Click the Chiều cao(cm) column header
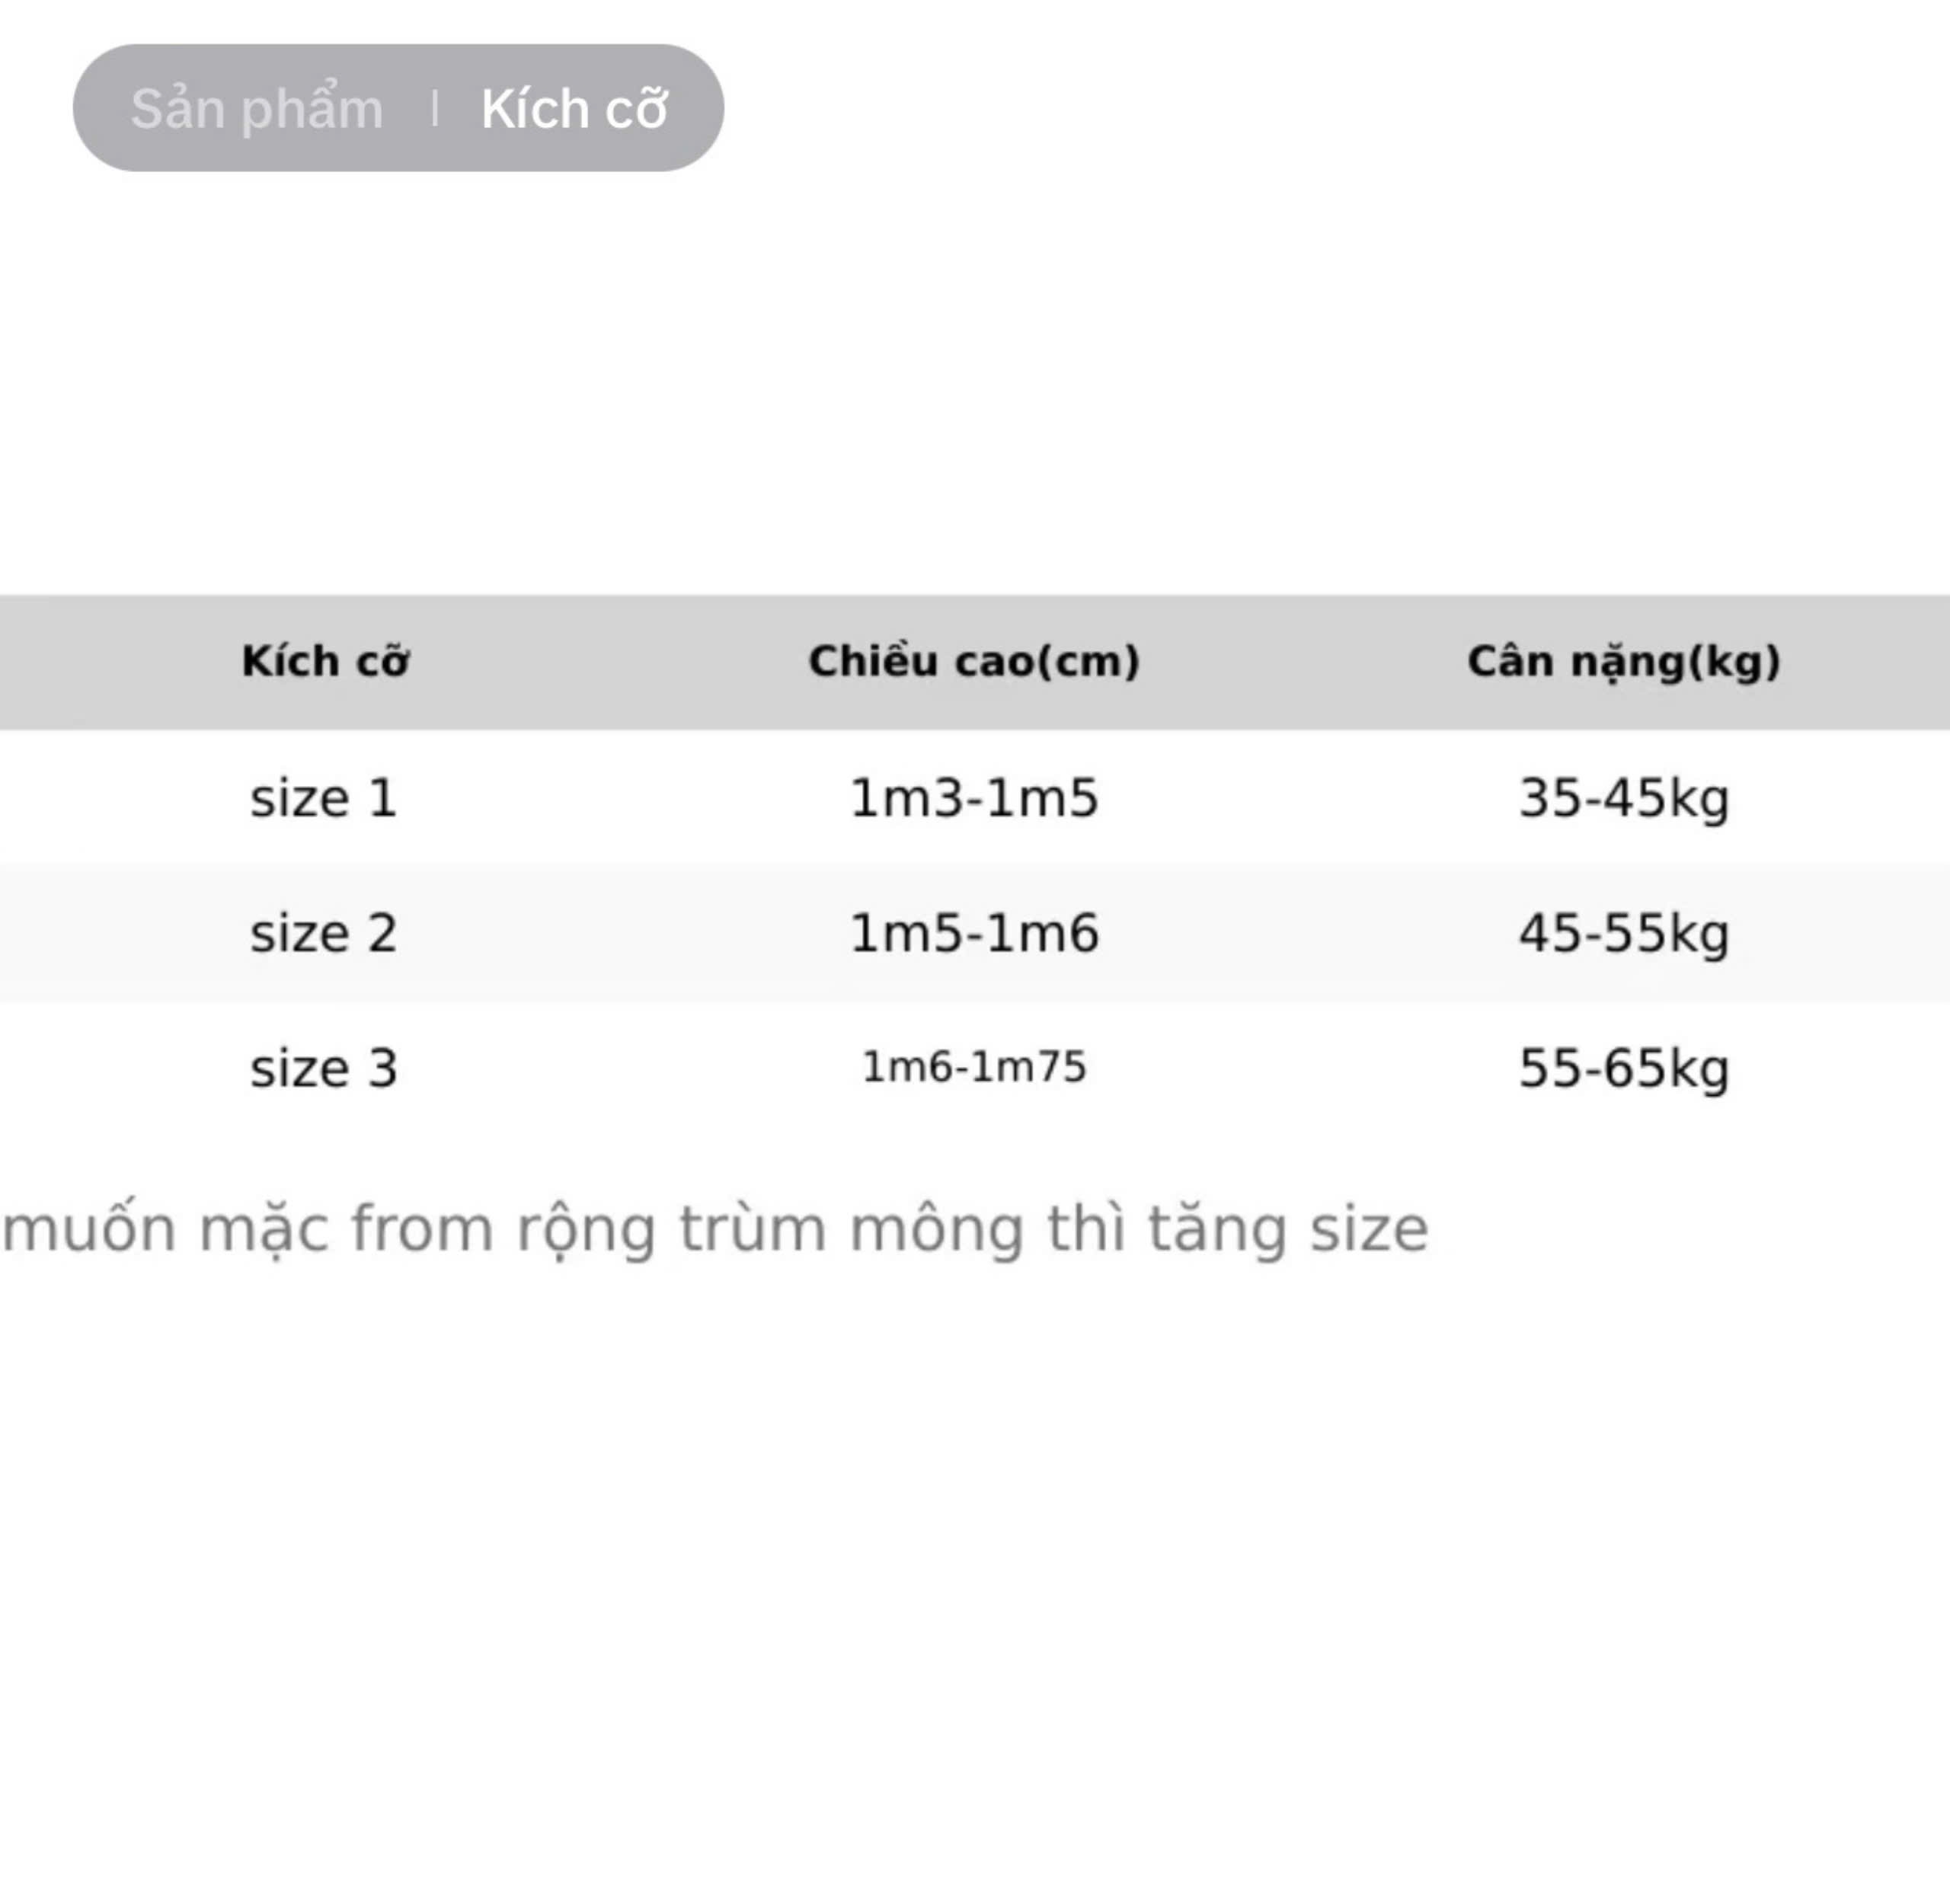Image resolution: width=1950 pixels, height=1904 pixels. click(x=974, y=661)
